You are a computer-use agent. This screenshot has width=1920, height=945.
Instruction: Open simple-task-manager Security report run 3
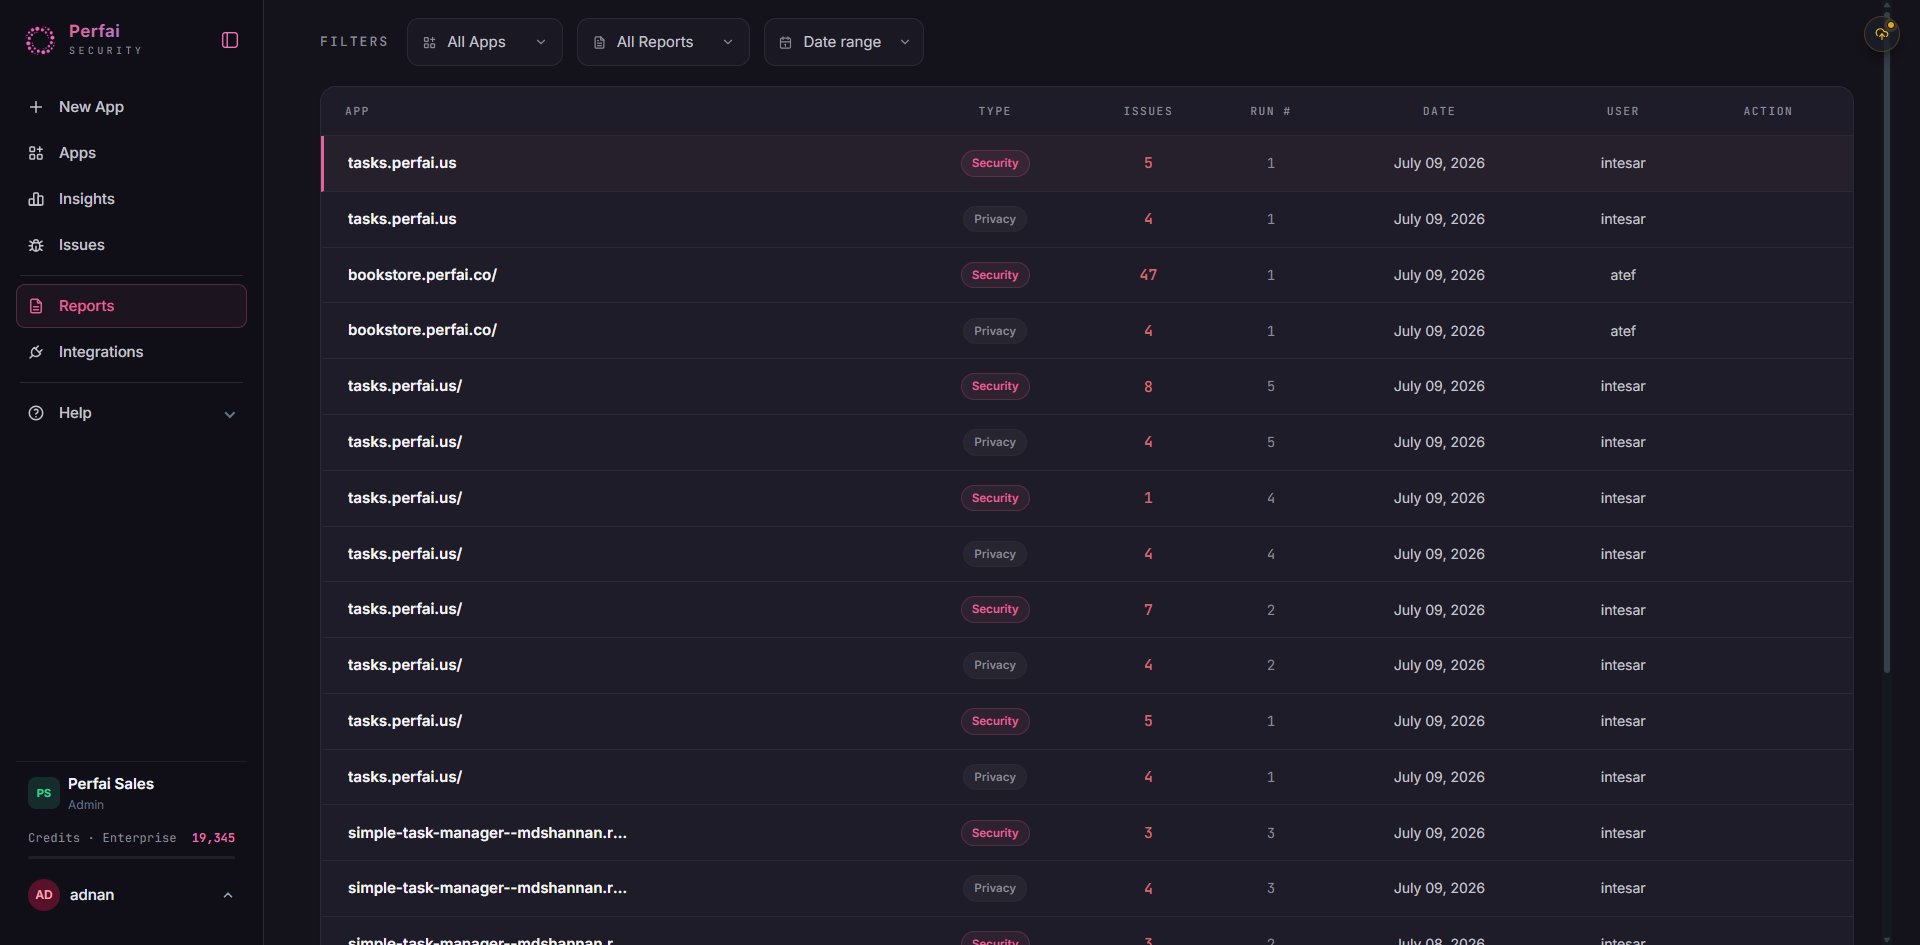coord(1087,833)
